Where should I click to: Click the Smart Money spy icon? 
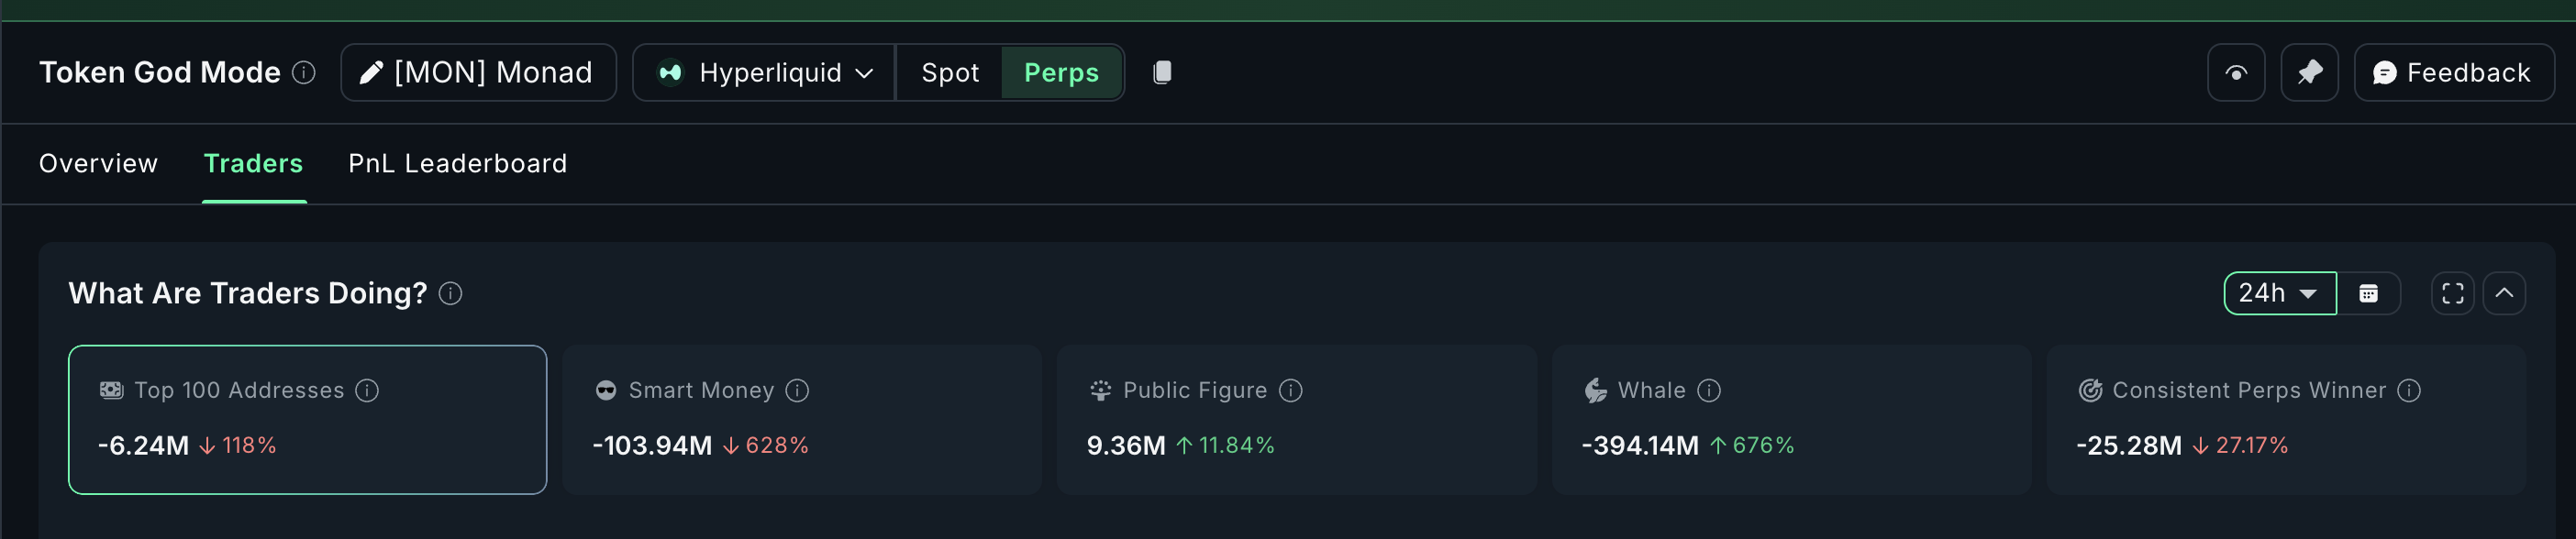pos(606,390)
